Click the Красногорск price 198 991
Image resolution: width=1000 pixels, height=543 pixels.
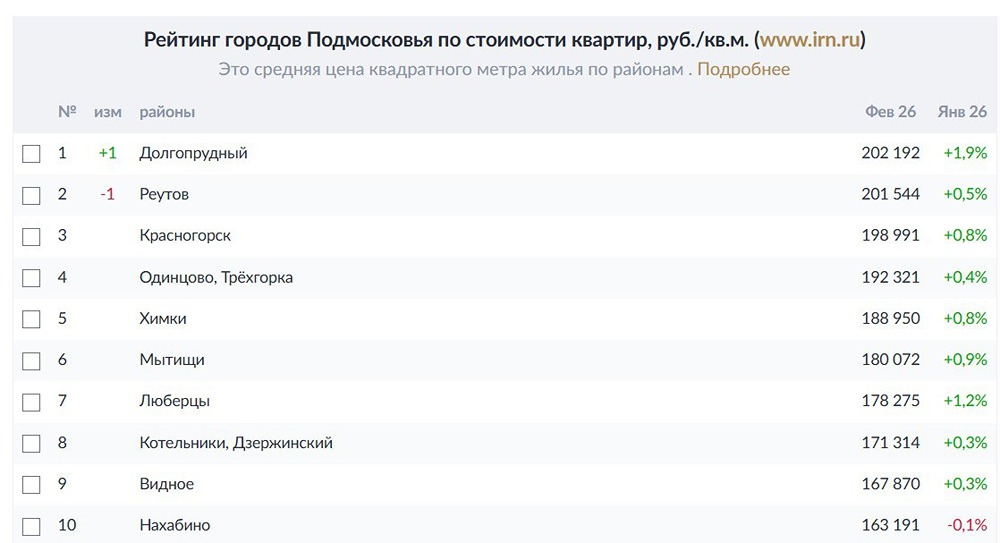[890, 236]
